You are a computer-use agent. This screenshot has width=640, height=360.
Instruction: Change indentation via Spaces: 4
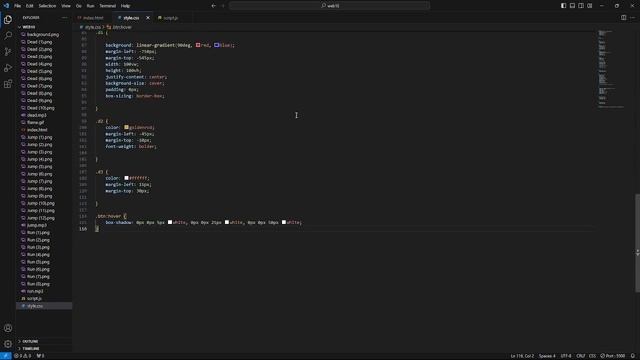point(547,356)
